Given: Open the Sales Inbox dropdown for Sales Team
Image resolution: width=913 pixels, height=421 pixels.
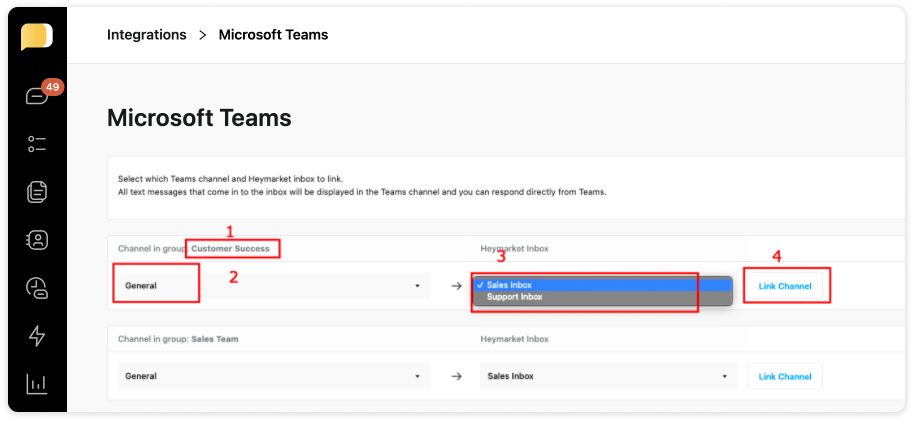Looking at the screenshot, I should (x=608, y=376).
